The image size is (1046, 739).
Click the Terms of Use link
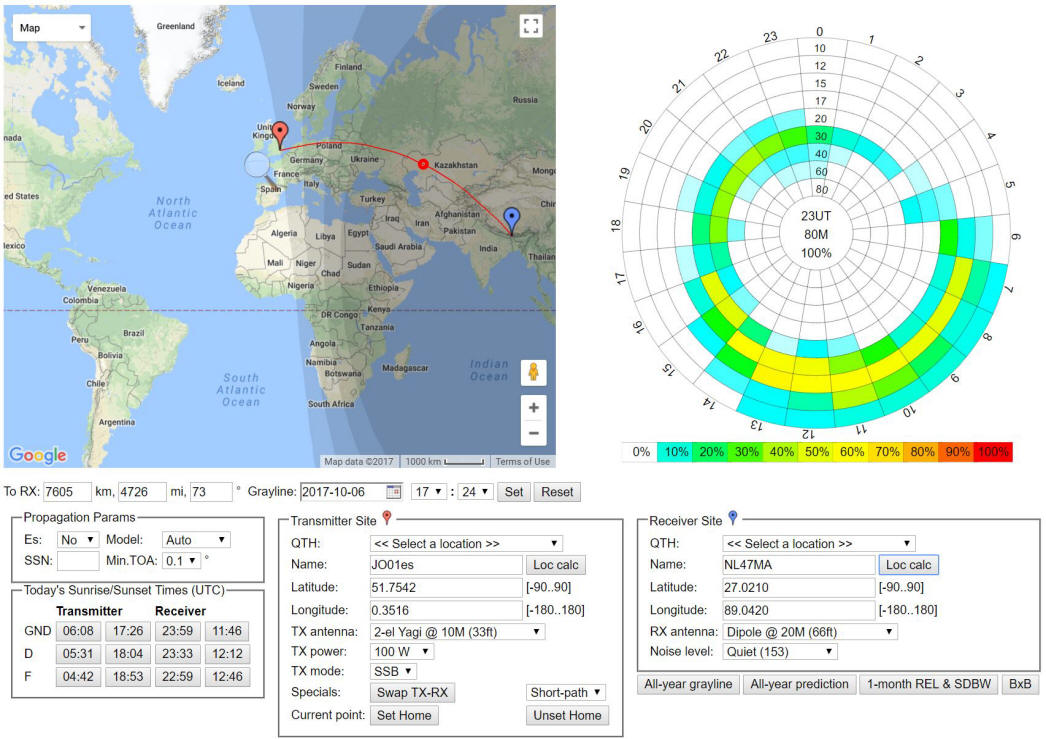coord(522,461)
